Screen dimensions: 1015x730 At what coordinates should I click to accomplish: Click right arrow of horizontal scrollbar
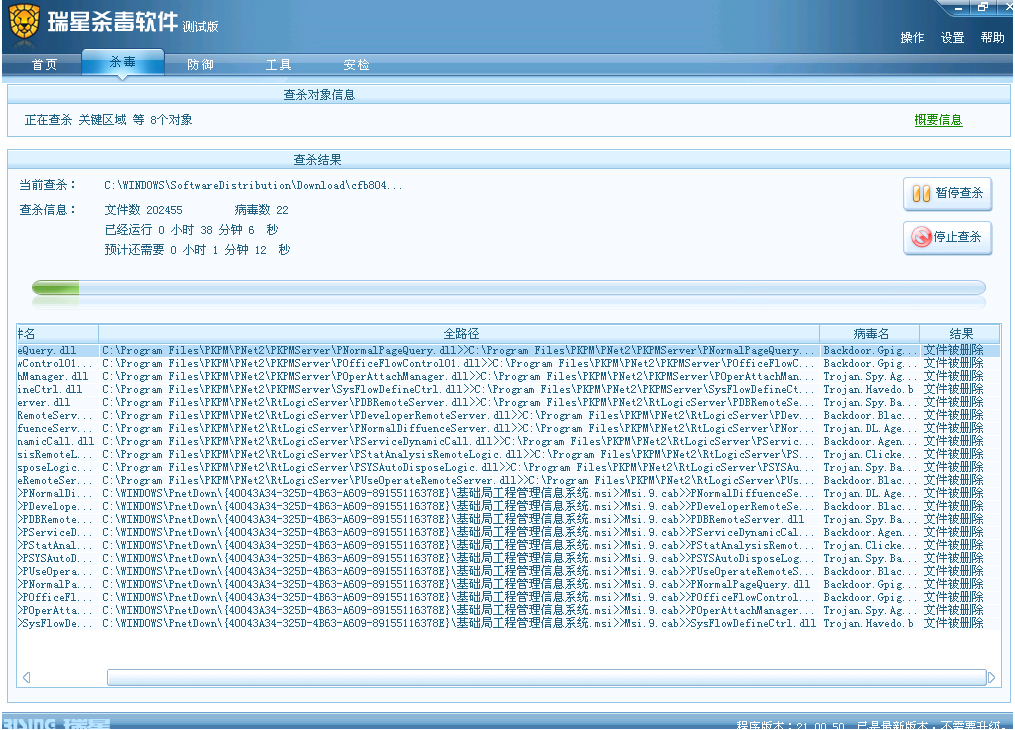[991, 678]
